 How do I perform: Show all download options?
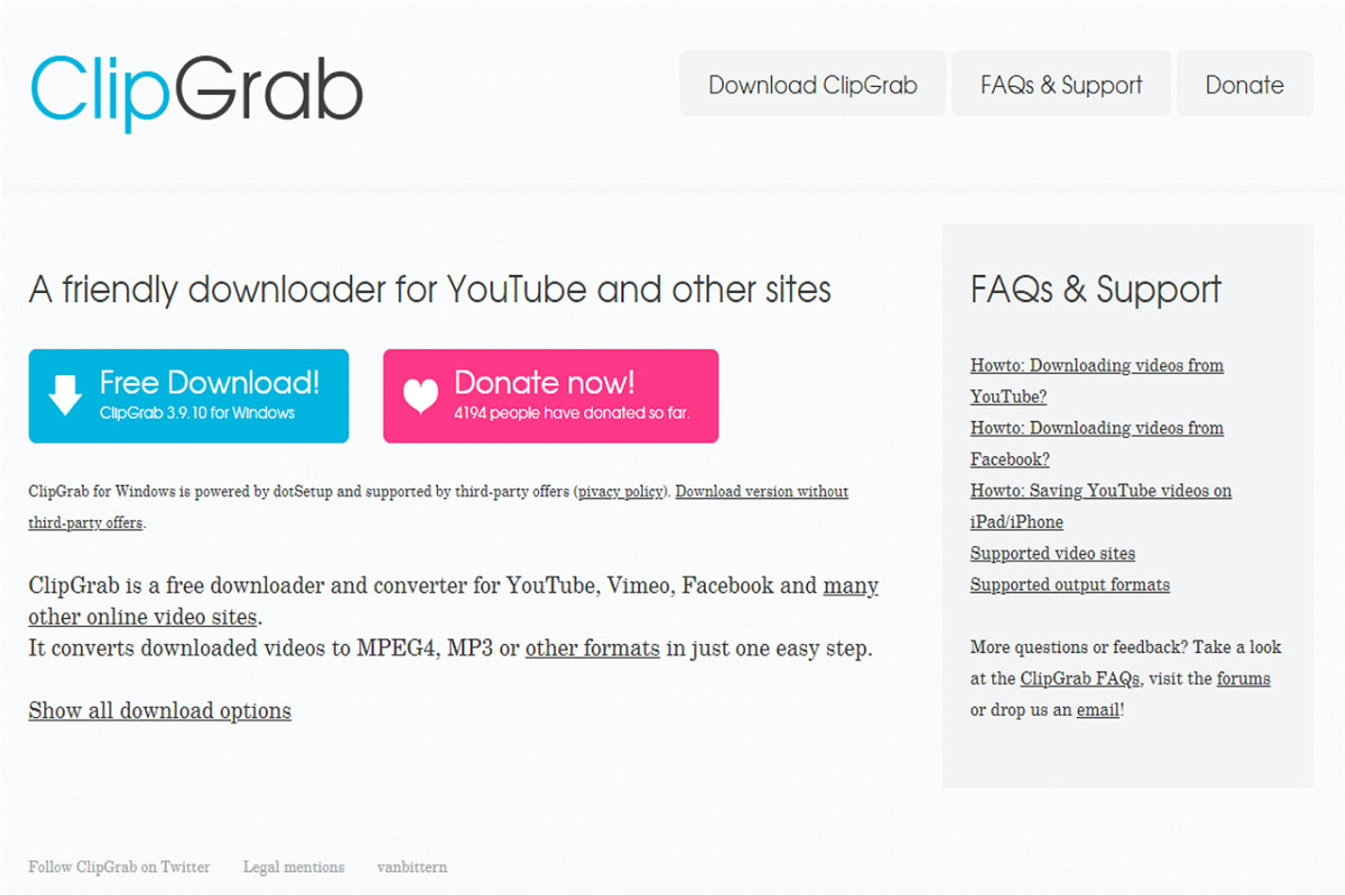click(x=159, y=710)
